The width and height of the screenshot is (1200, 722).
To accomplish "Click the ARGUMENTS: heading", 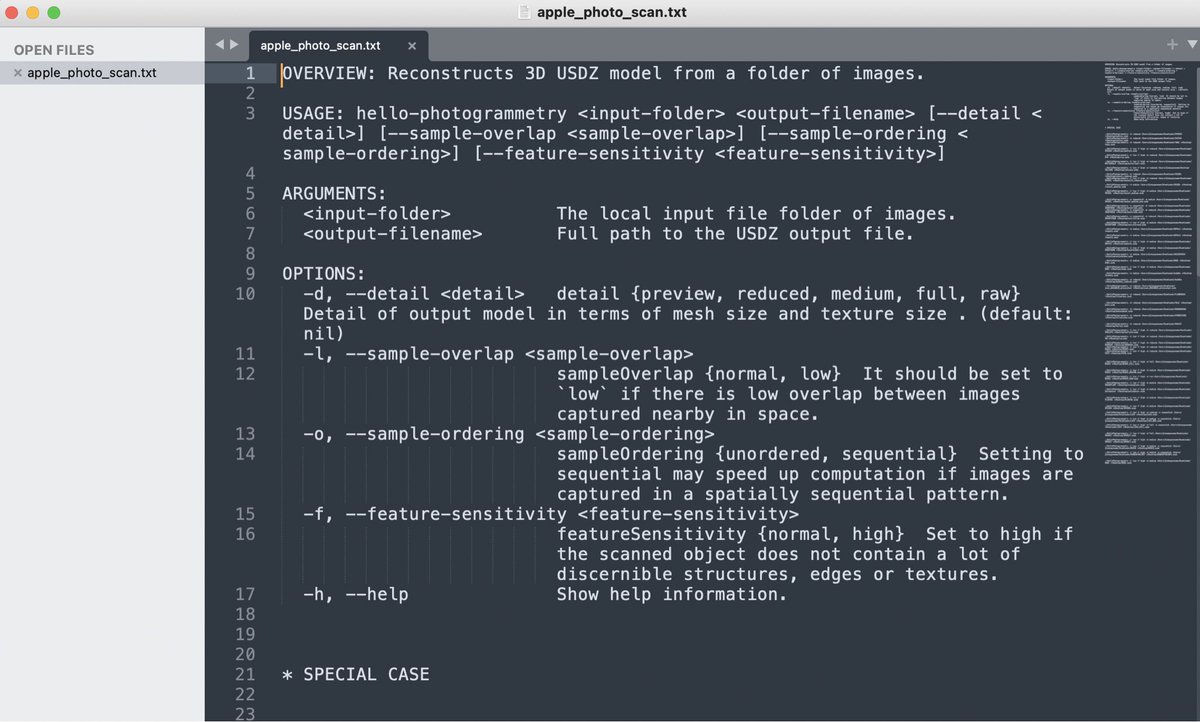I will point(334,193).
